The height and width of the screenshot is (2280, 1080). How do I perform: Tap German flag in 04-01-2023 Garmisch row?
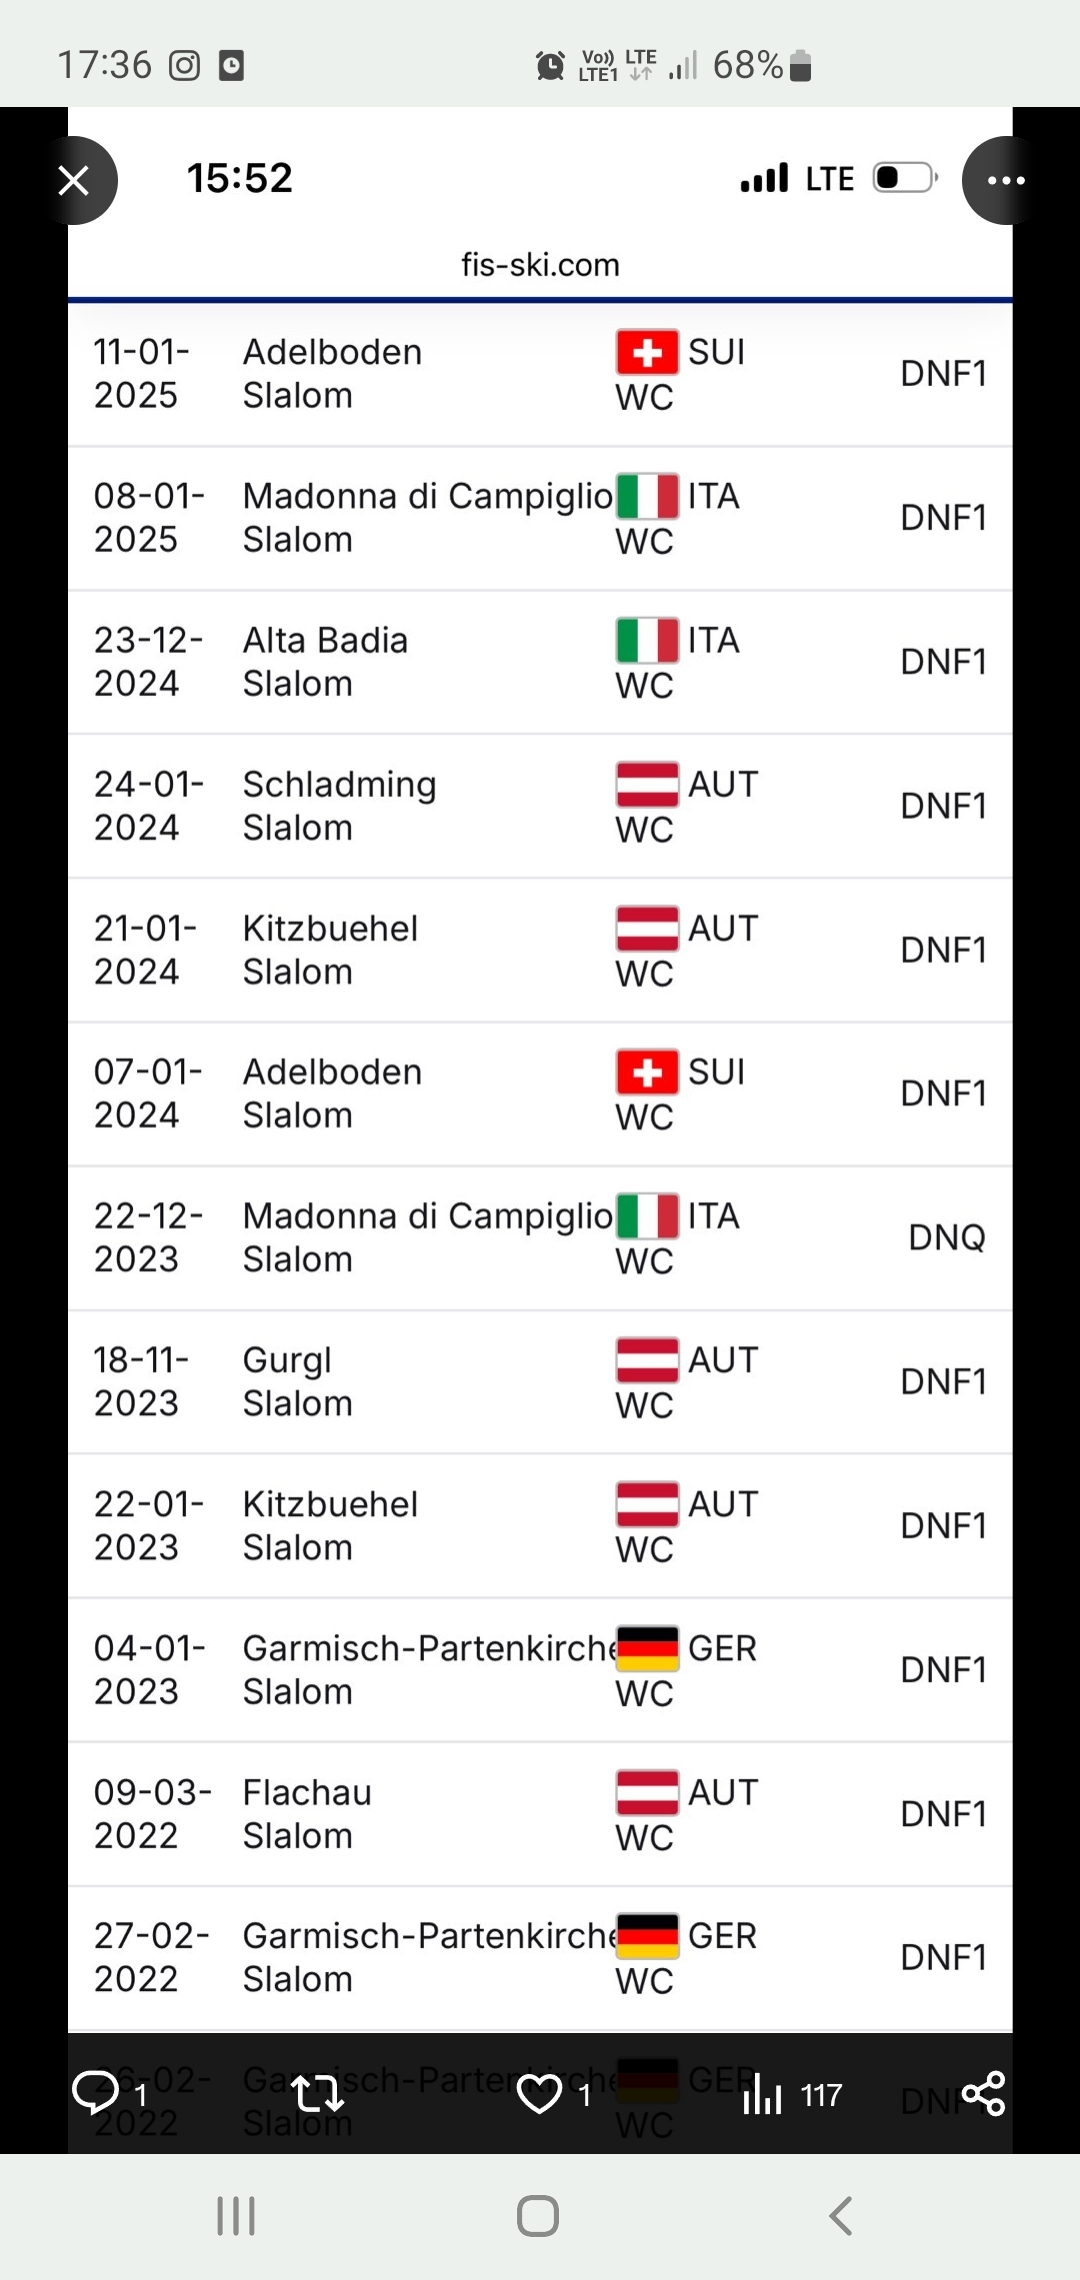pyautogui.click(x=647, y=1648)
